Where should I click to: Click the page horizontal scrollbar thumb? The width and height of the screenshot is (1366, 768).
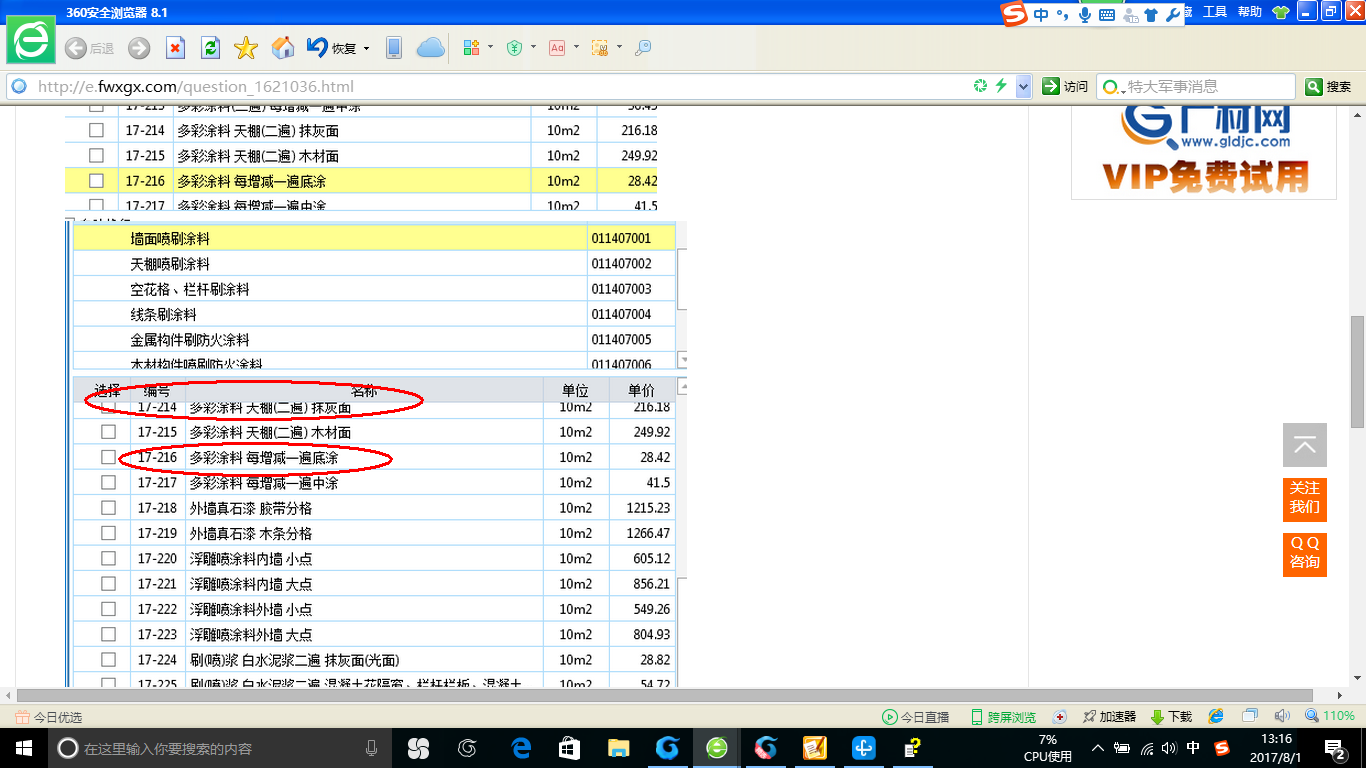point(664,695)
